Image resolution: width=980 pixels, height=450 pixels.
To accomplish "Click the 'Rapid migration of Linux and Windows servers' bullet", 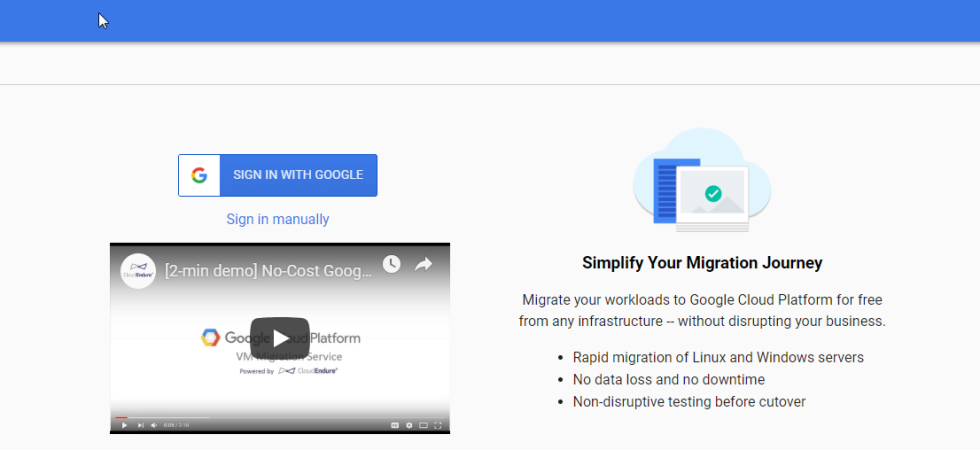I will coord(718,358).
